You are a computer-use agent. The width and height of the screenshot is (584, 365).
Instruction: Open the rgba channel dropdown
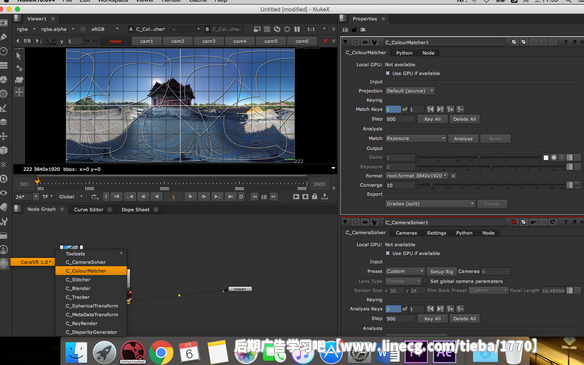click(26, 29)
